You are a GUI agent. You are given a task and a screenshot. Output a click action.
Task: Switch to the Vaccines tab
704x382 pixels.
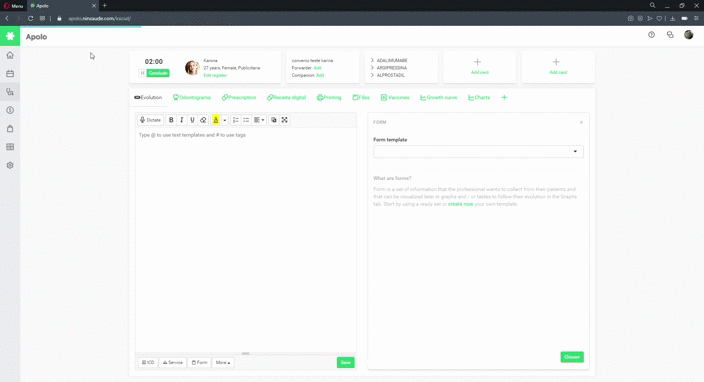point(395,97)
